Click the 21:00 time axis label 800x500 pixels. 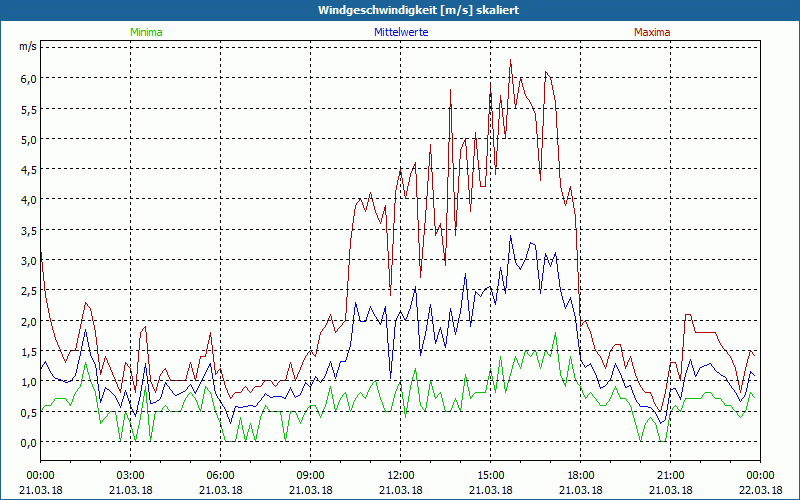(x=670, y=476)
